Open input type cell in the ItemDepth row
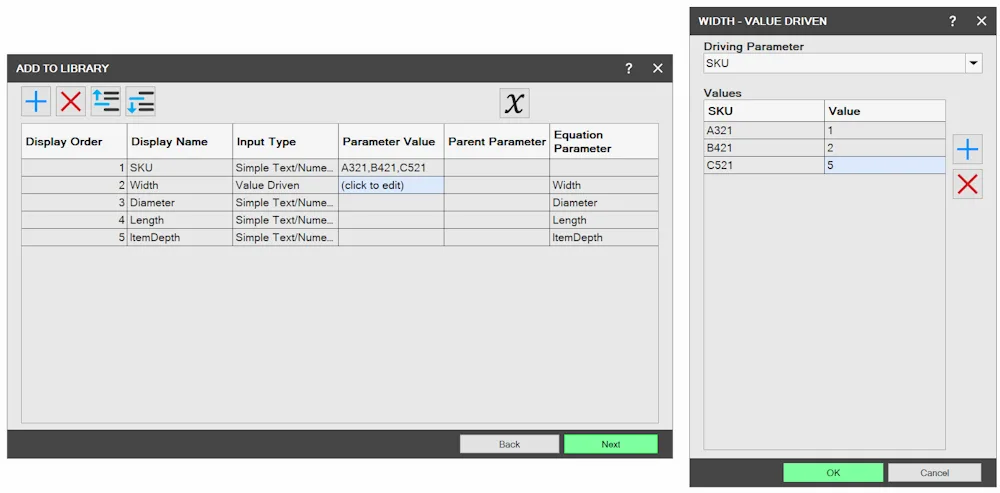 pos(285,237)
